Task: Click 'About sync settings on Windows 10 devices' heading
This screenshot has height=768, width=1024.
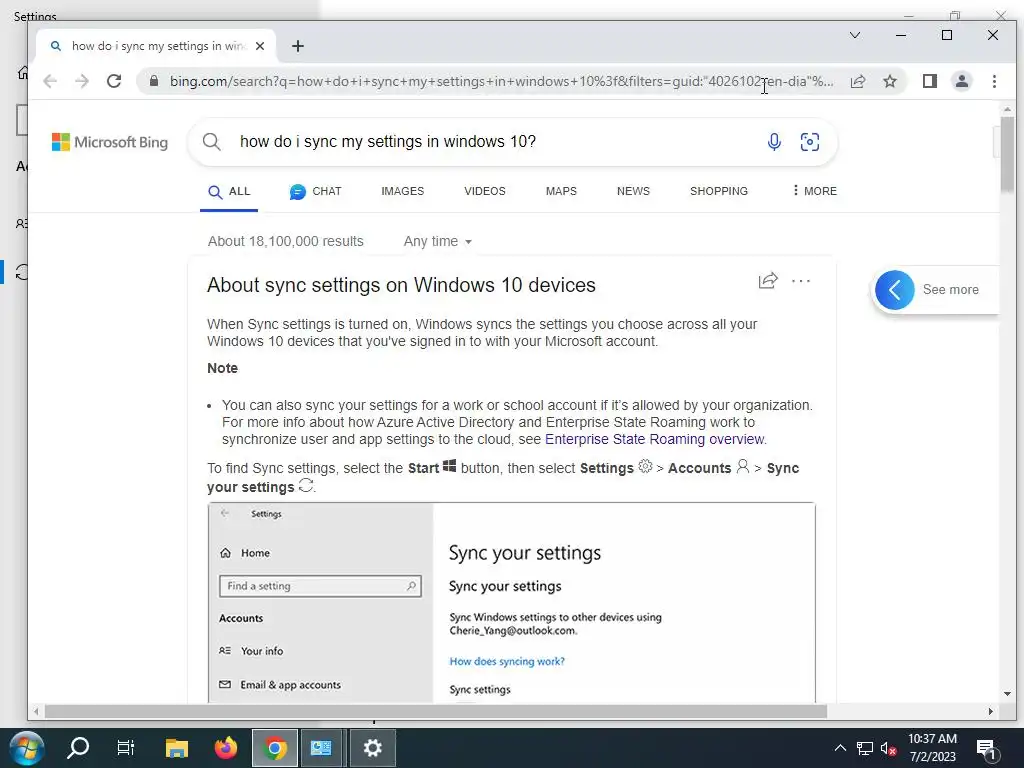Action: 401,285
